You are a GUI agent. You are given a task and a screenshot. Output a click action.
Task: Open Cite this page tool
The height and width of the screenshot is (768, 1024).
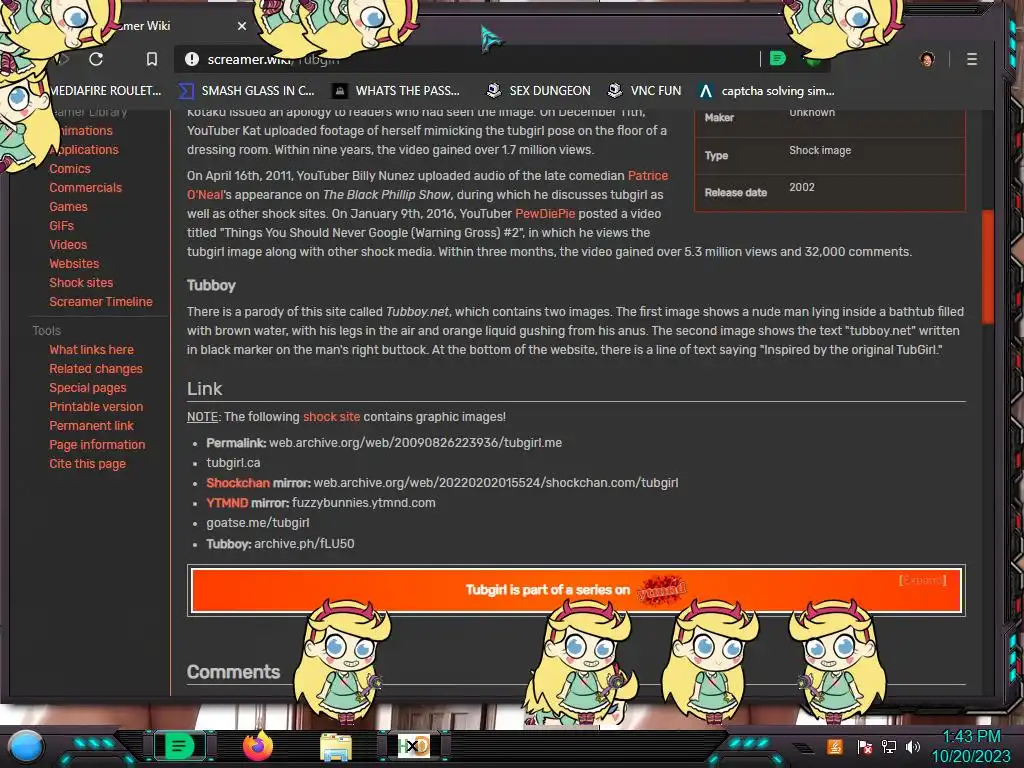click(88, 463)
